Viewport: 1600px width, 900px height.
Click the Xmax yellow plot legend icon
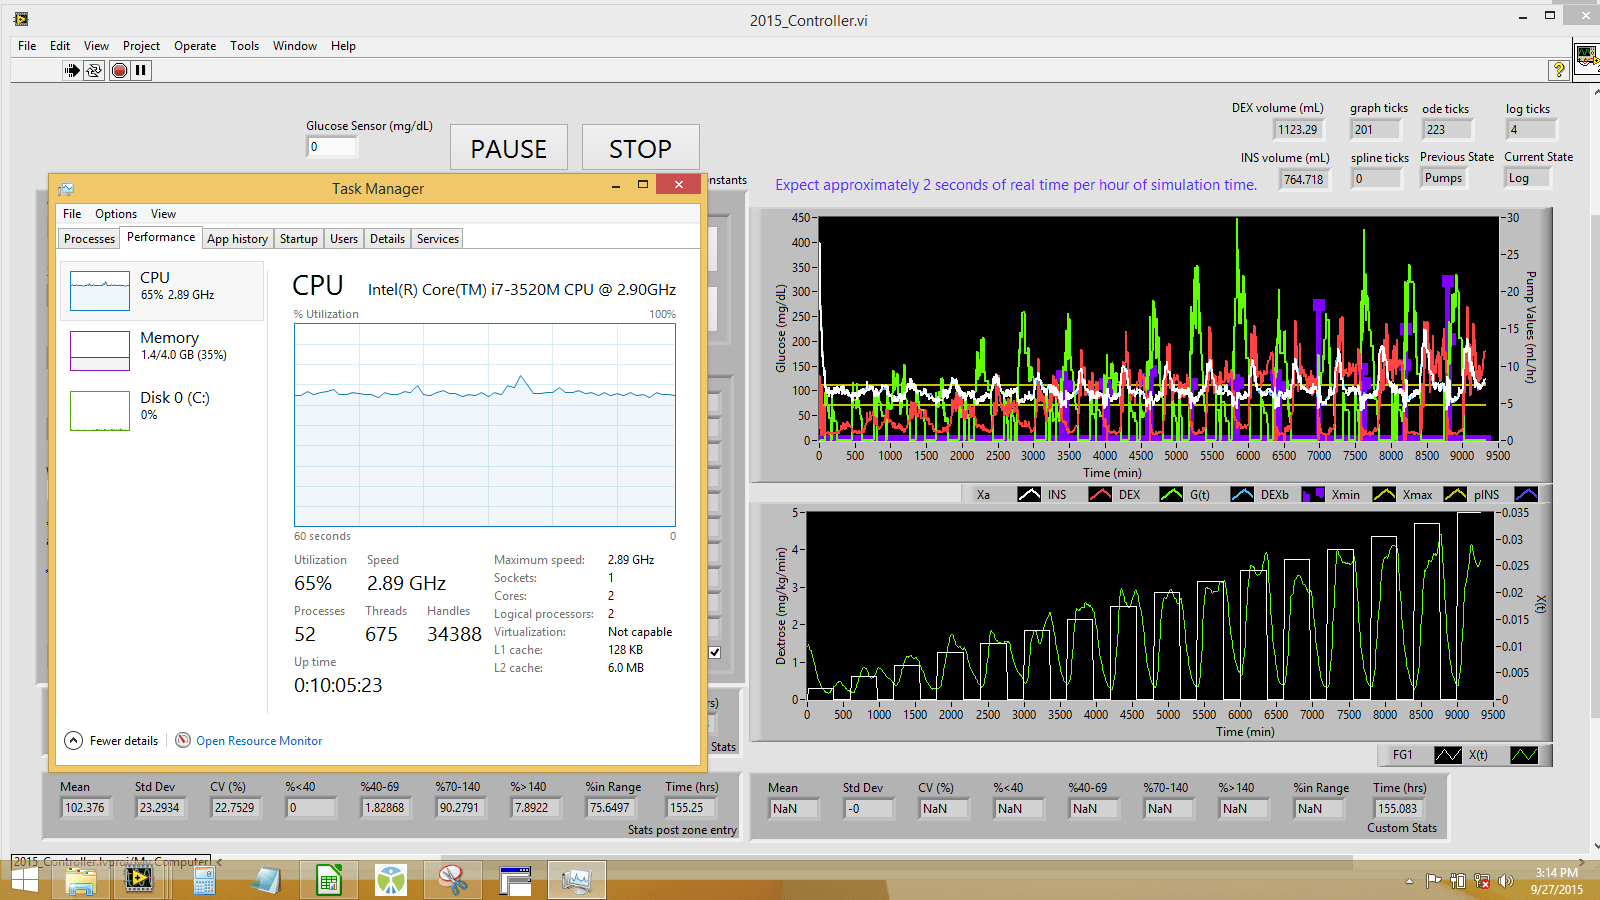[1455, 494]
